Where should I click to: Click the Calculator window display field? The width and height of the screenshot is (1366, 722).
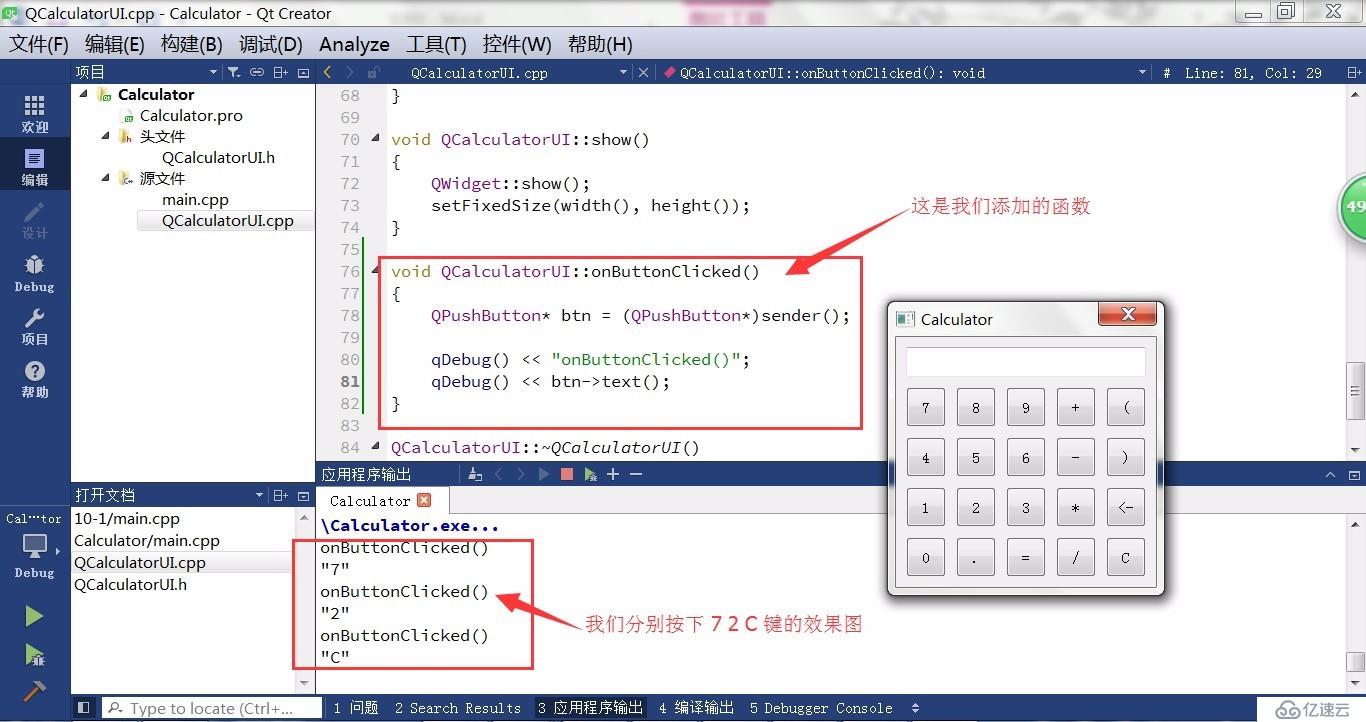1025,361
